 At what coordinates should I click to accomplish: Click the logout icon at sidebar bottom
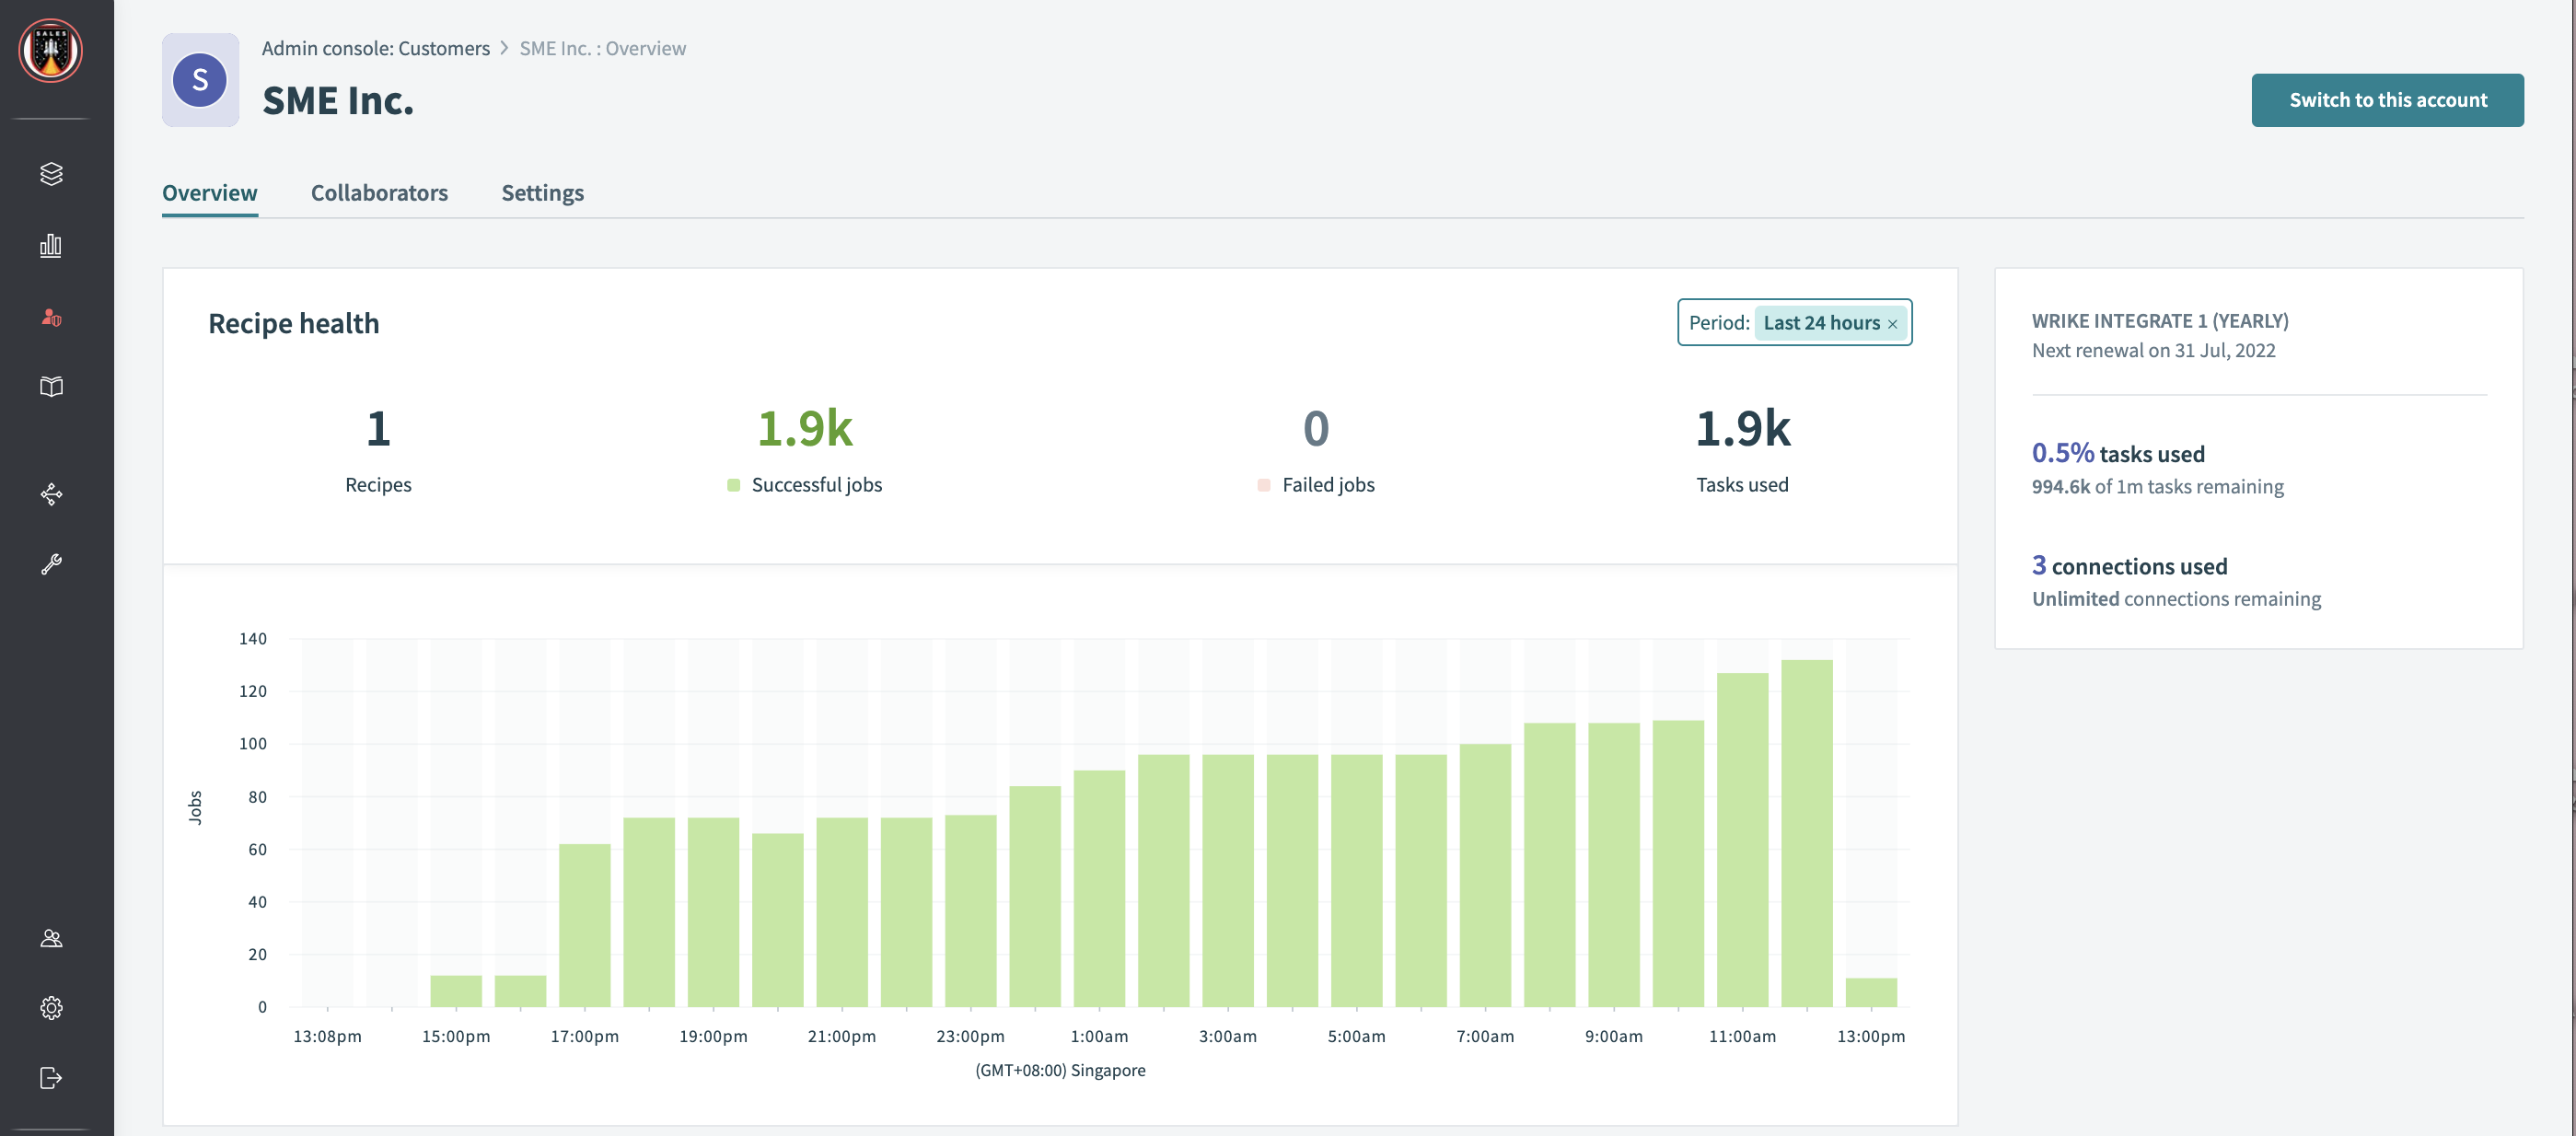51,1078
